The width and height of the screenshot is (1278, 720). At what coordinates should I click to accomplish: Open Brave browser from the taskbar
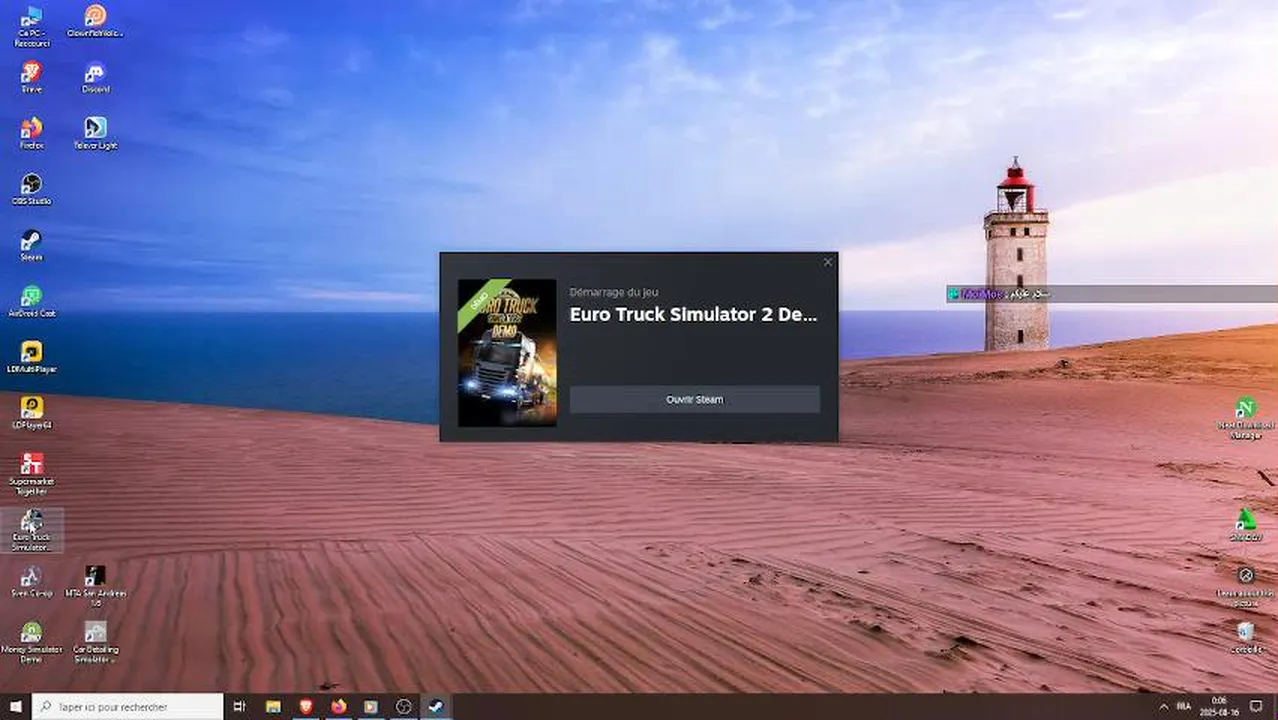tap(306, 706)
